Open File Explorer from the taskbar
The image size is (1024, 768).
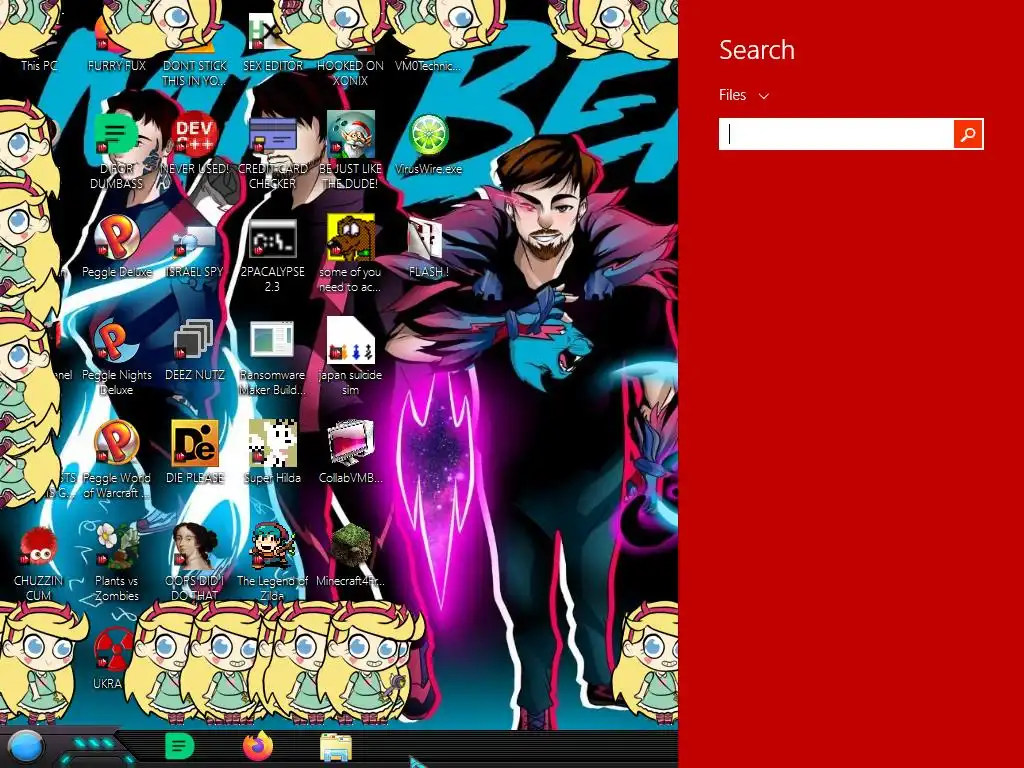click(336, 748)
